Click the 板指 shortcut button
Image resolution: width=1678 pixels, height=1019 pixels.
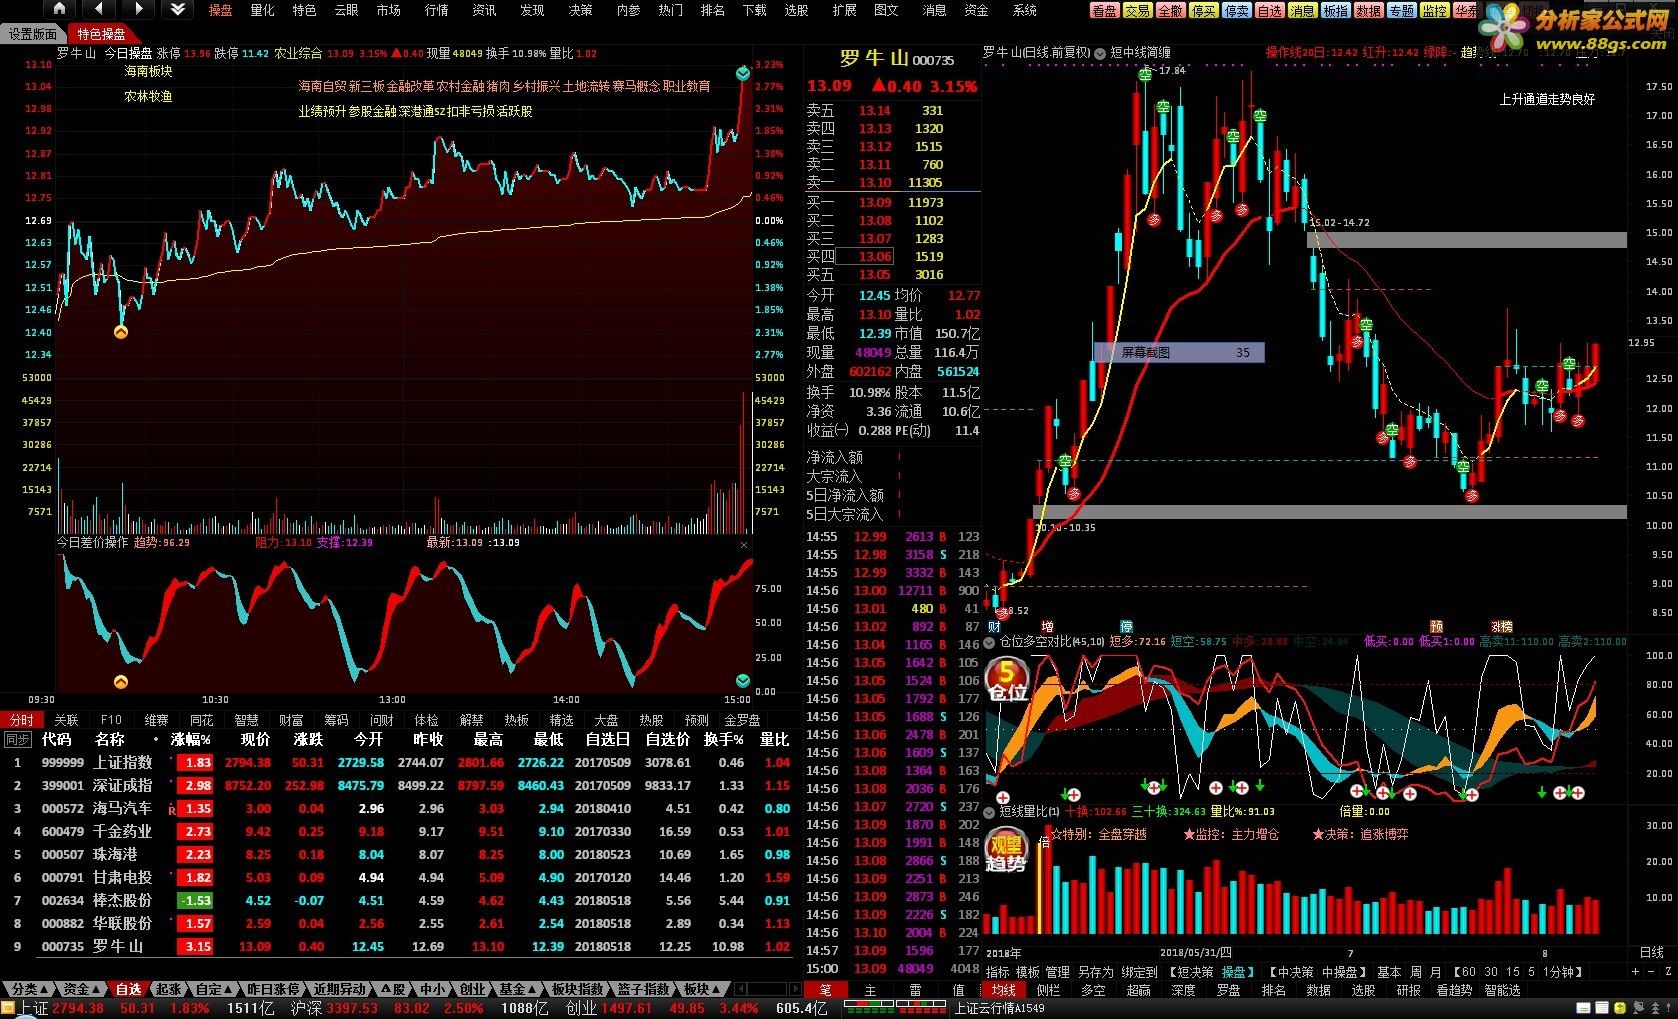[1335, 11]
